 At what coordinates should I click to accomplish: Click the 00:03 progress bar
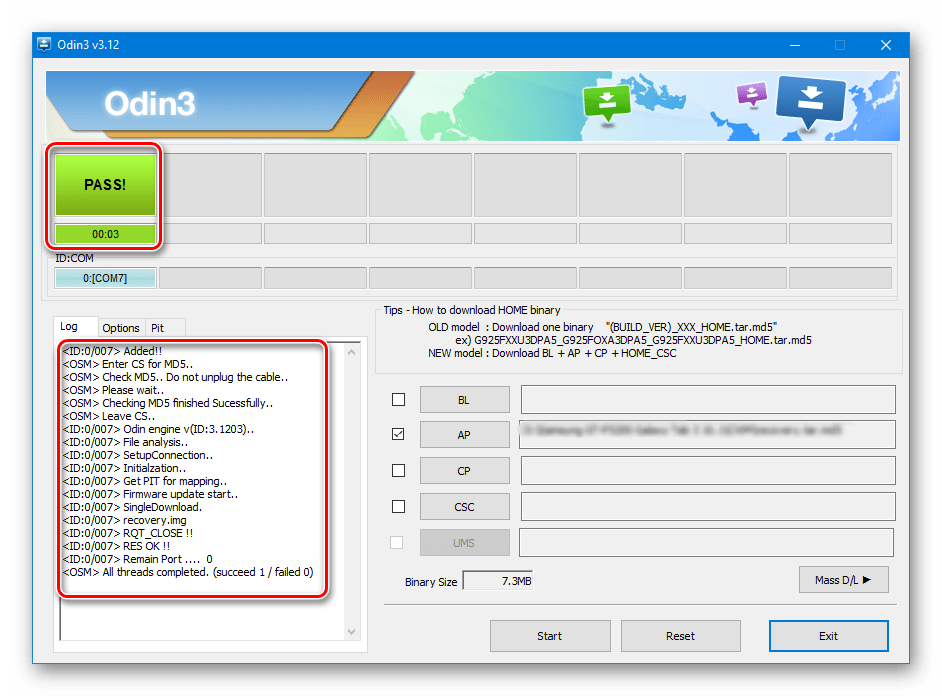coord(105,234)
